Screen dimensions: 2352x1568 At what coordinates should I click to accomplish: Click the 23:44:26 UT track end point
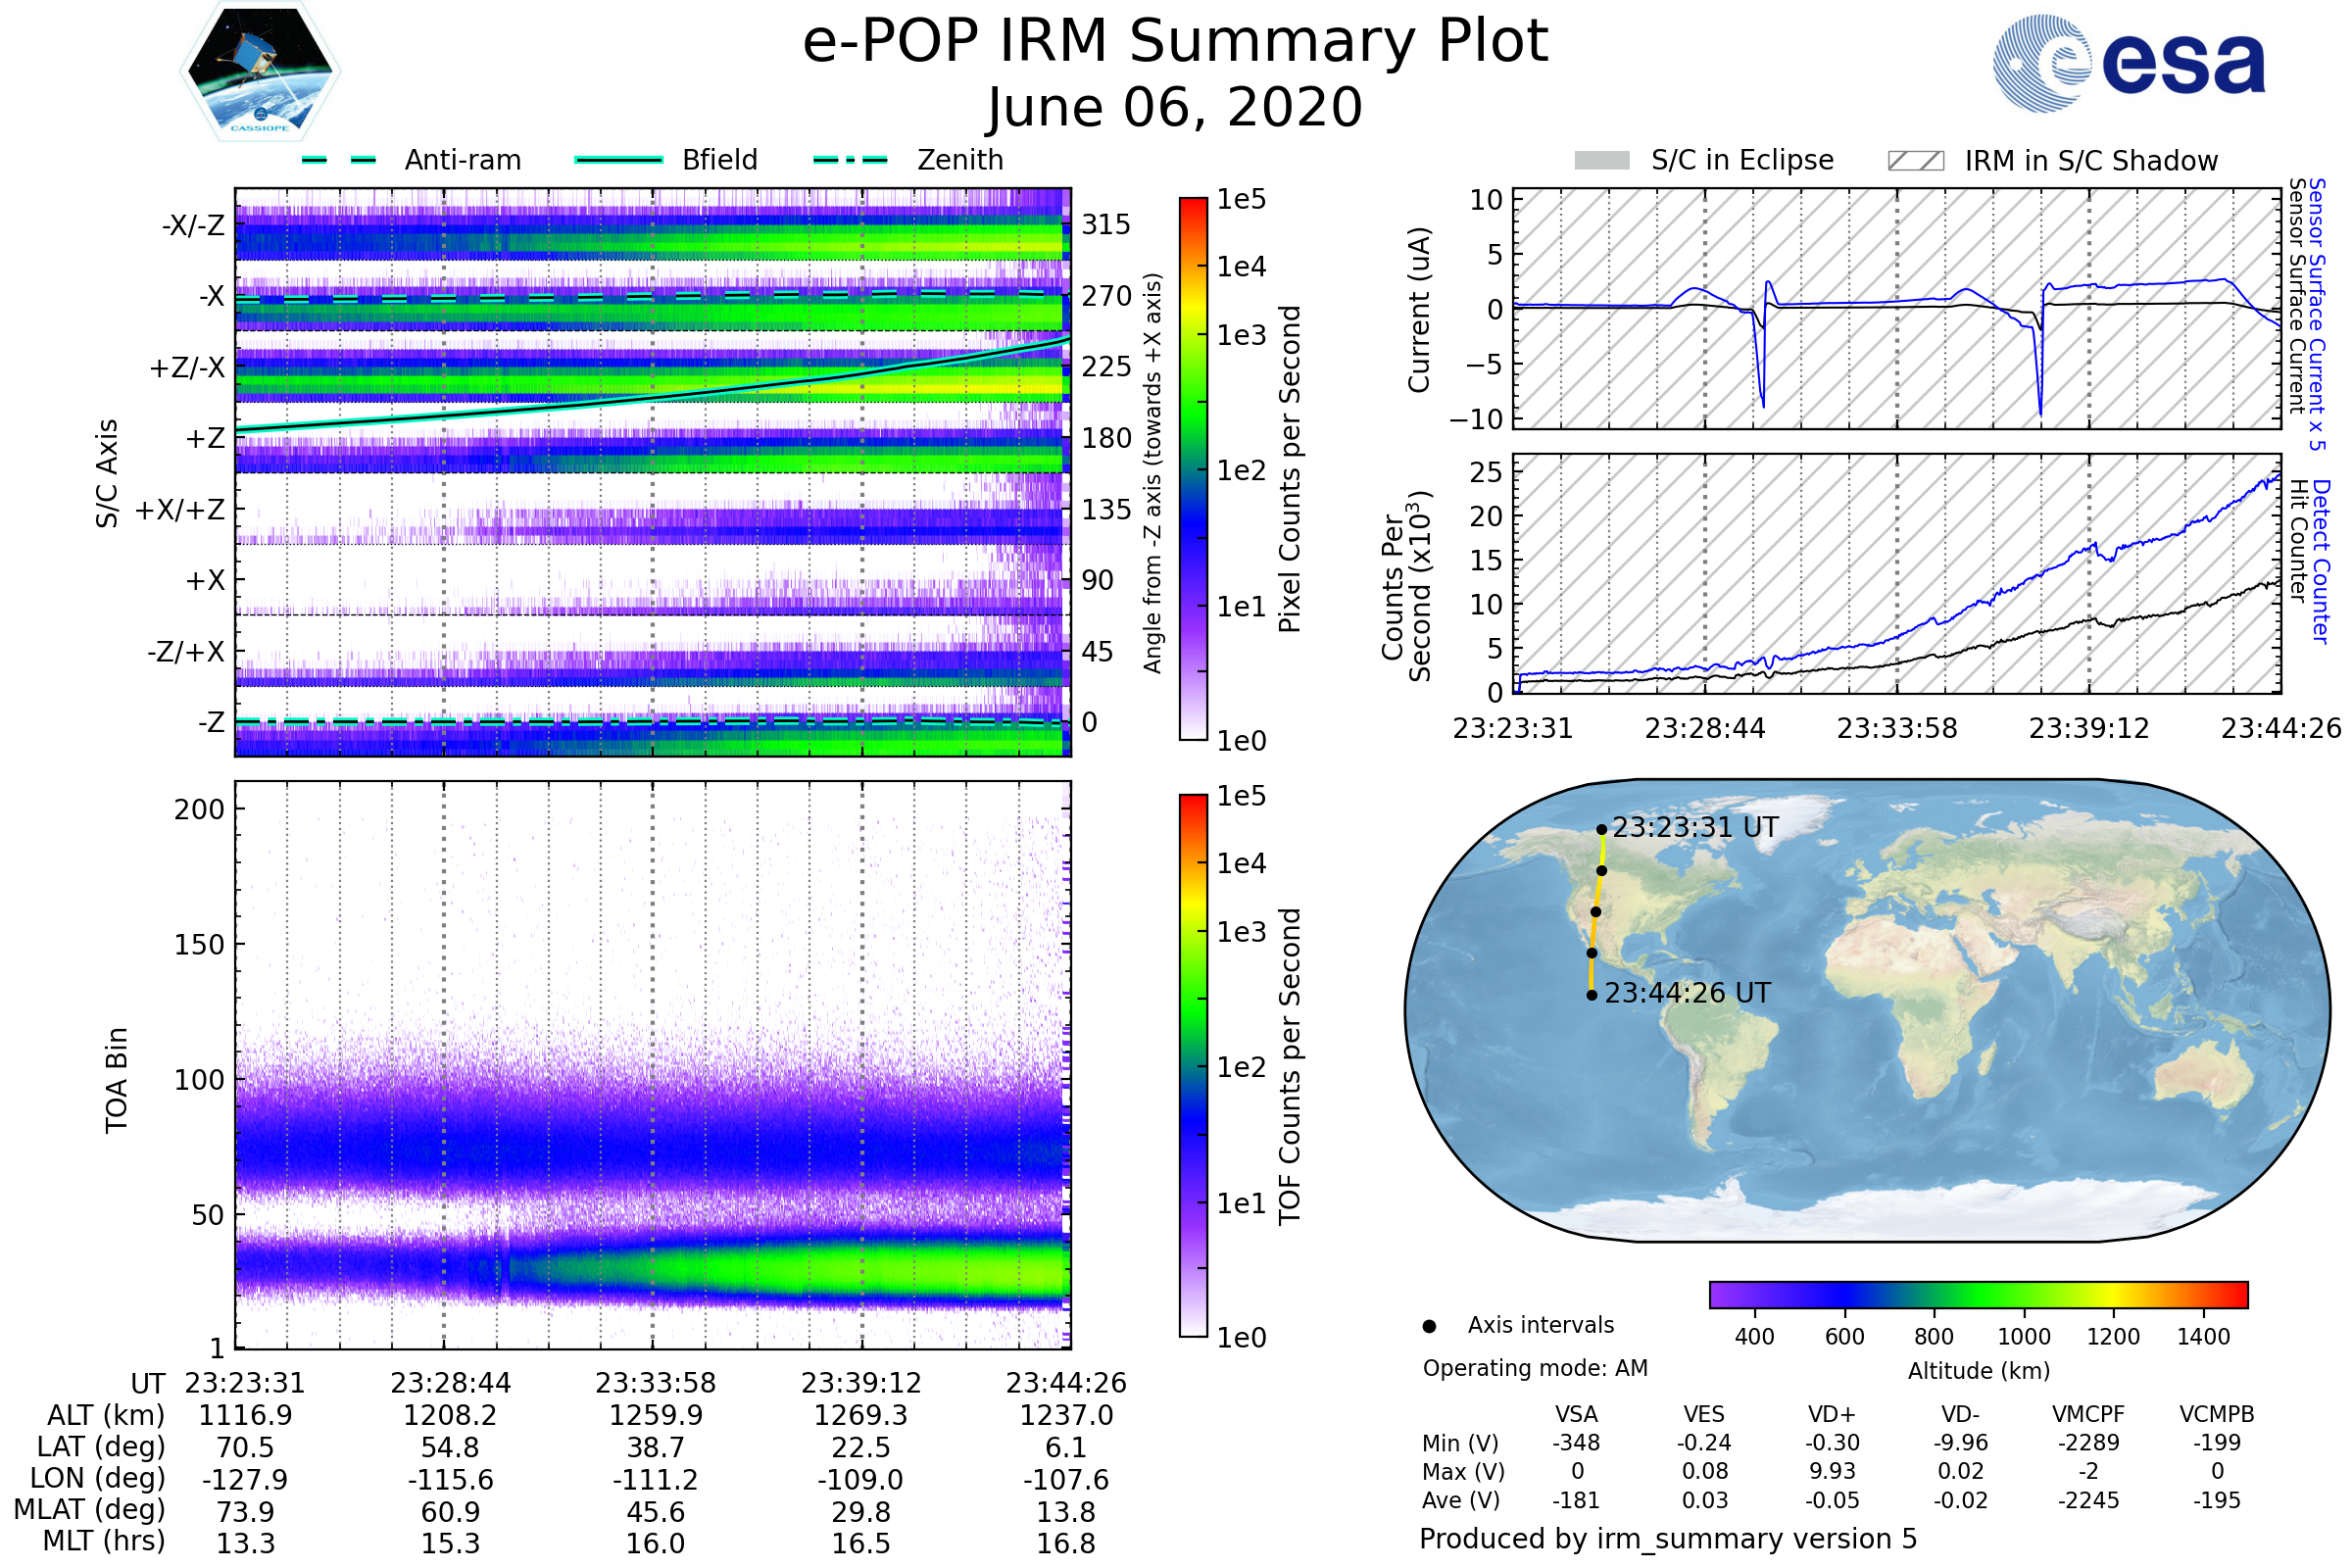coord(1591,995)
